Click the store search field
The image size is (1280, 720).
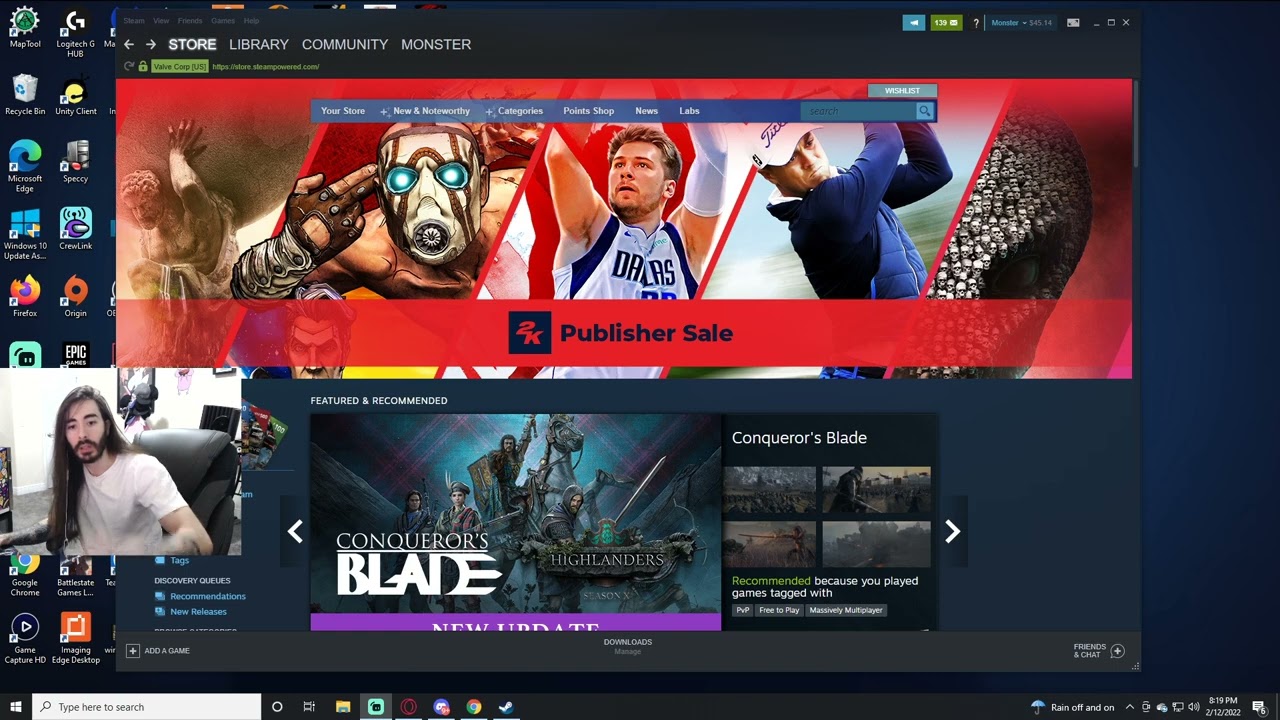[858, 111]
